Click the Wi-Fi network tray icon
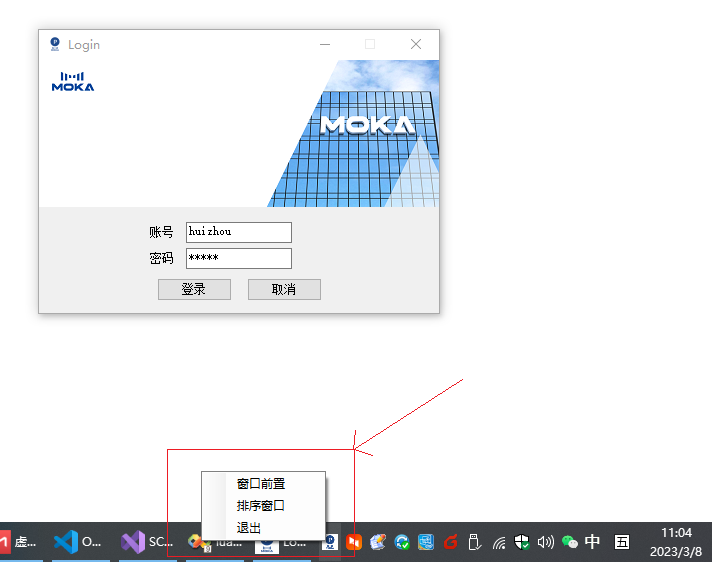The width and height of the screenshot is (712, 562). click(x=499, y=542)
